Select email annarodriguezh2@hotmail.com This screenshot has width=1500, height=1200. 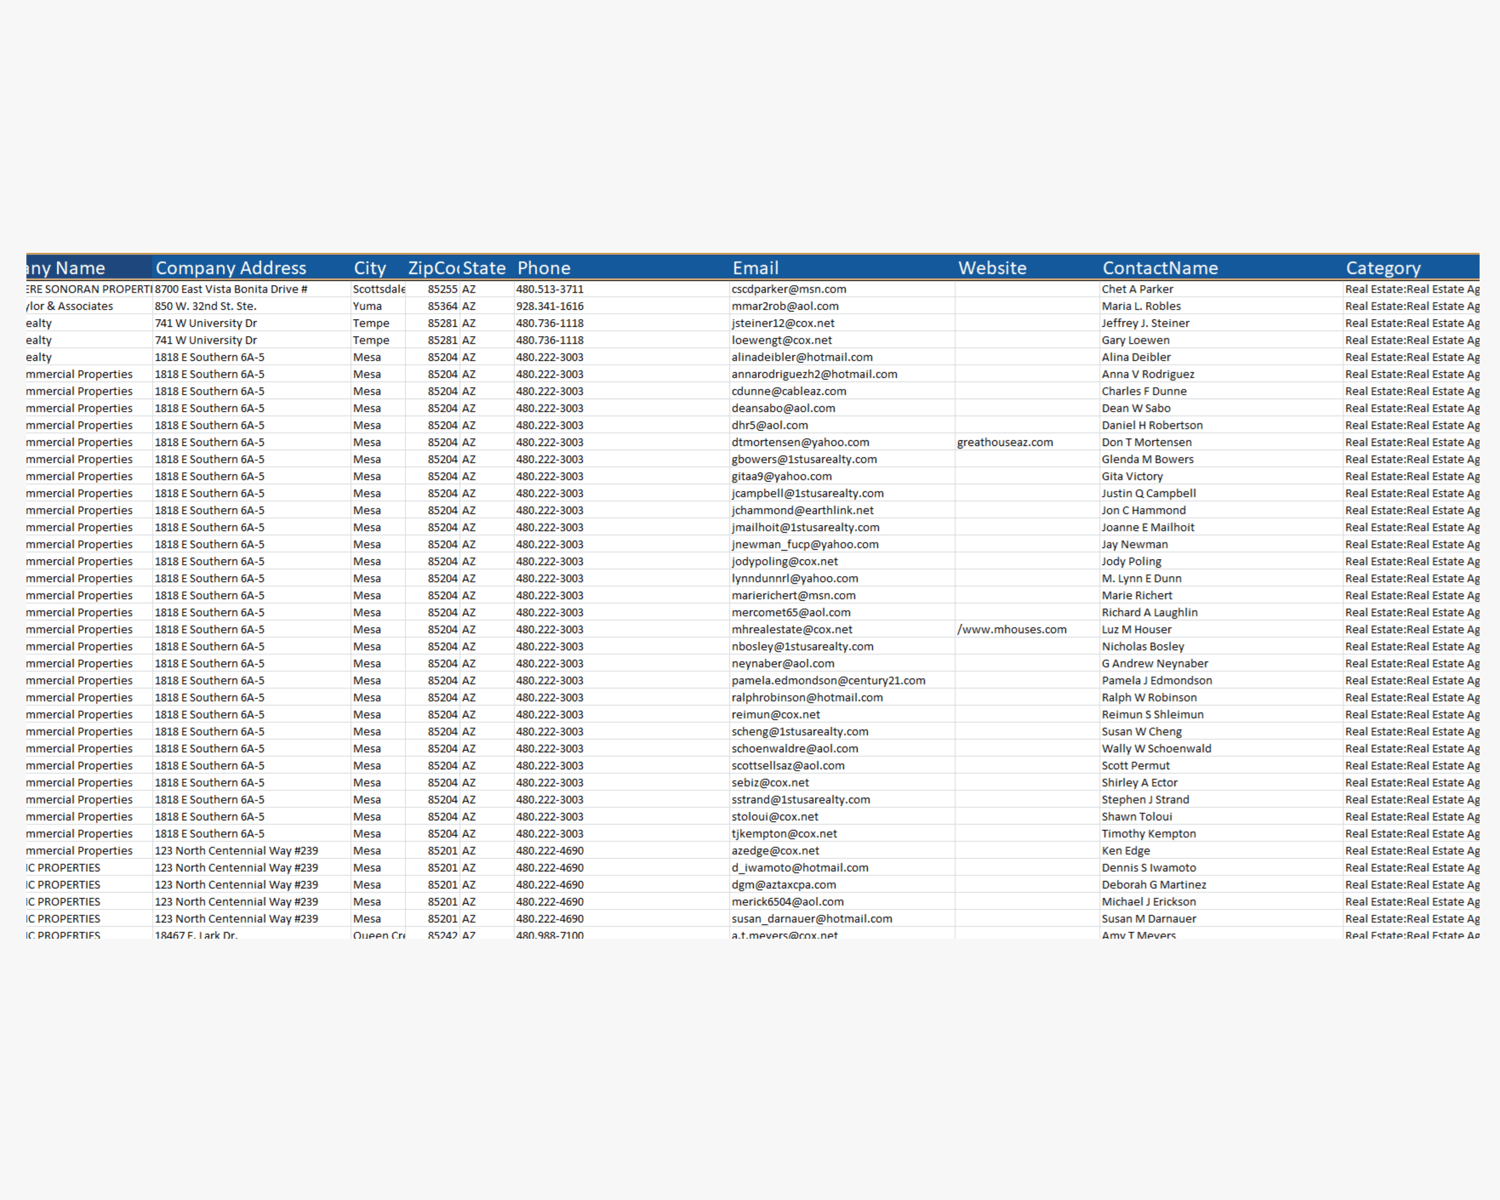[x=814, y=374]
